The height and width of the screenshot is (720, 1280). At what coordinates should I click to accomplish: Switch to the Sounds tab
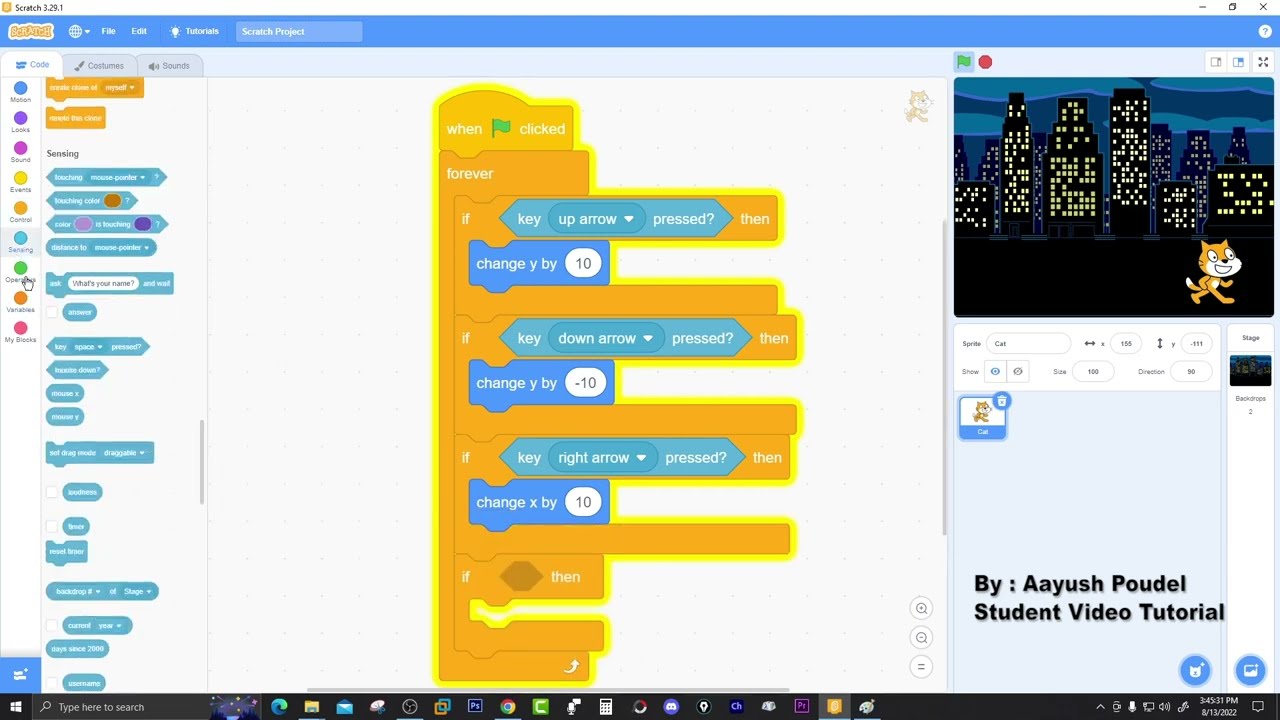[x=168, y=65]
